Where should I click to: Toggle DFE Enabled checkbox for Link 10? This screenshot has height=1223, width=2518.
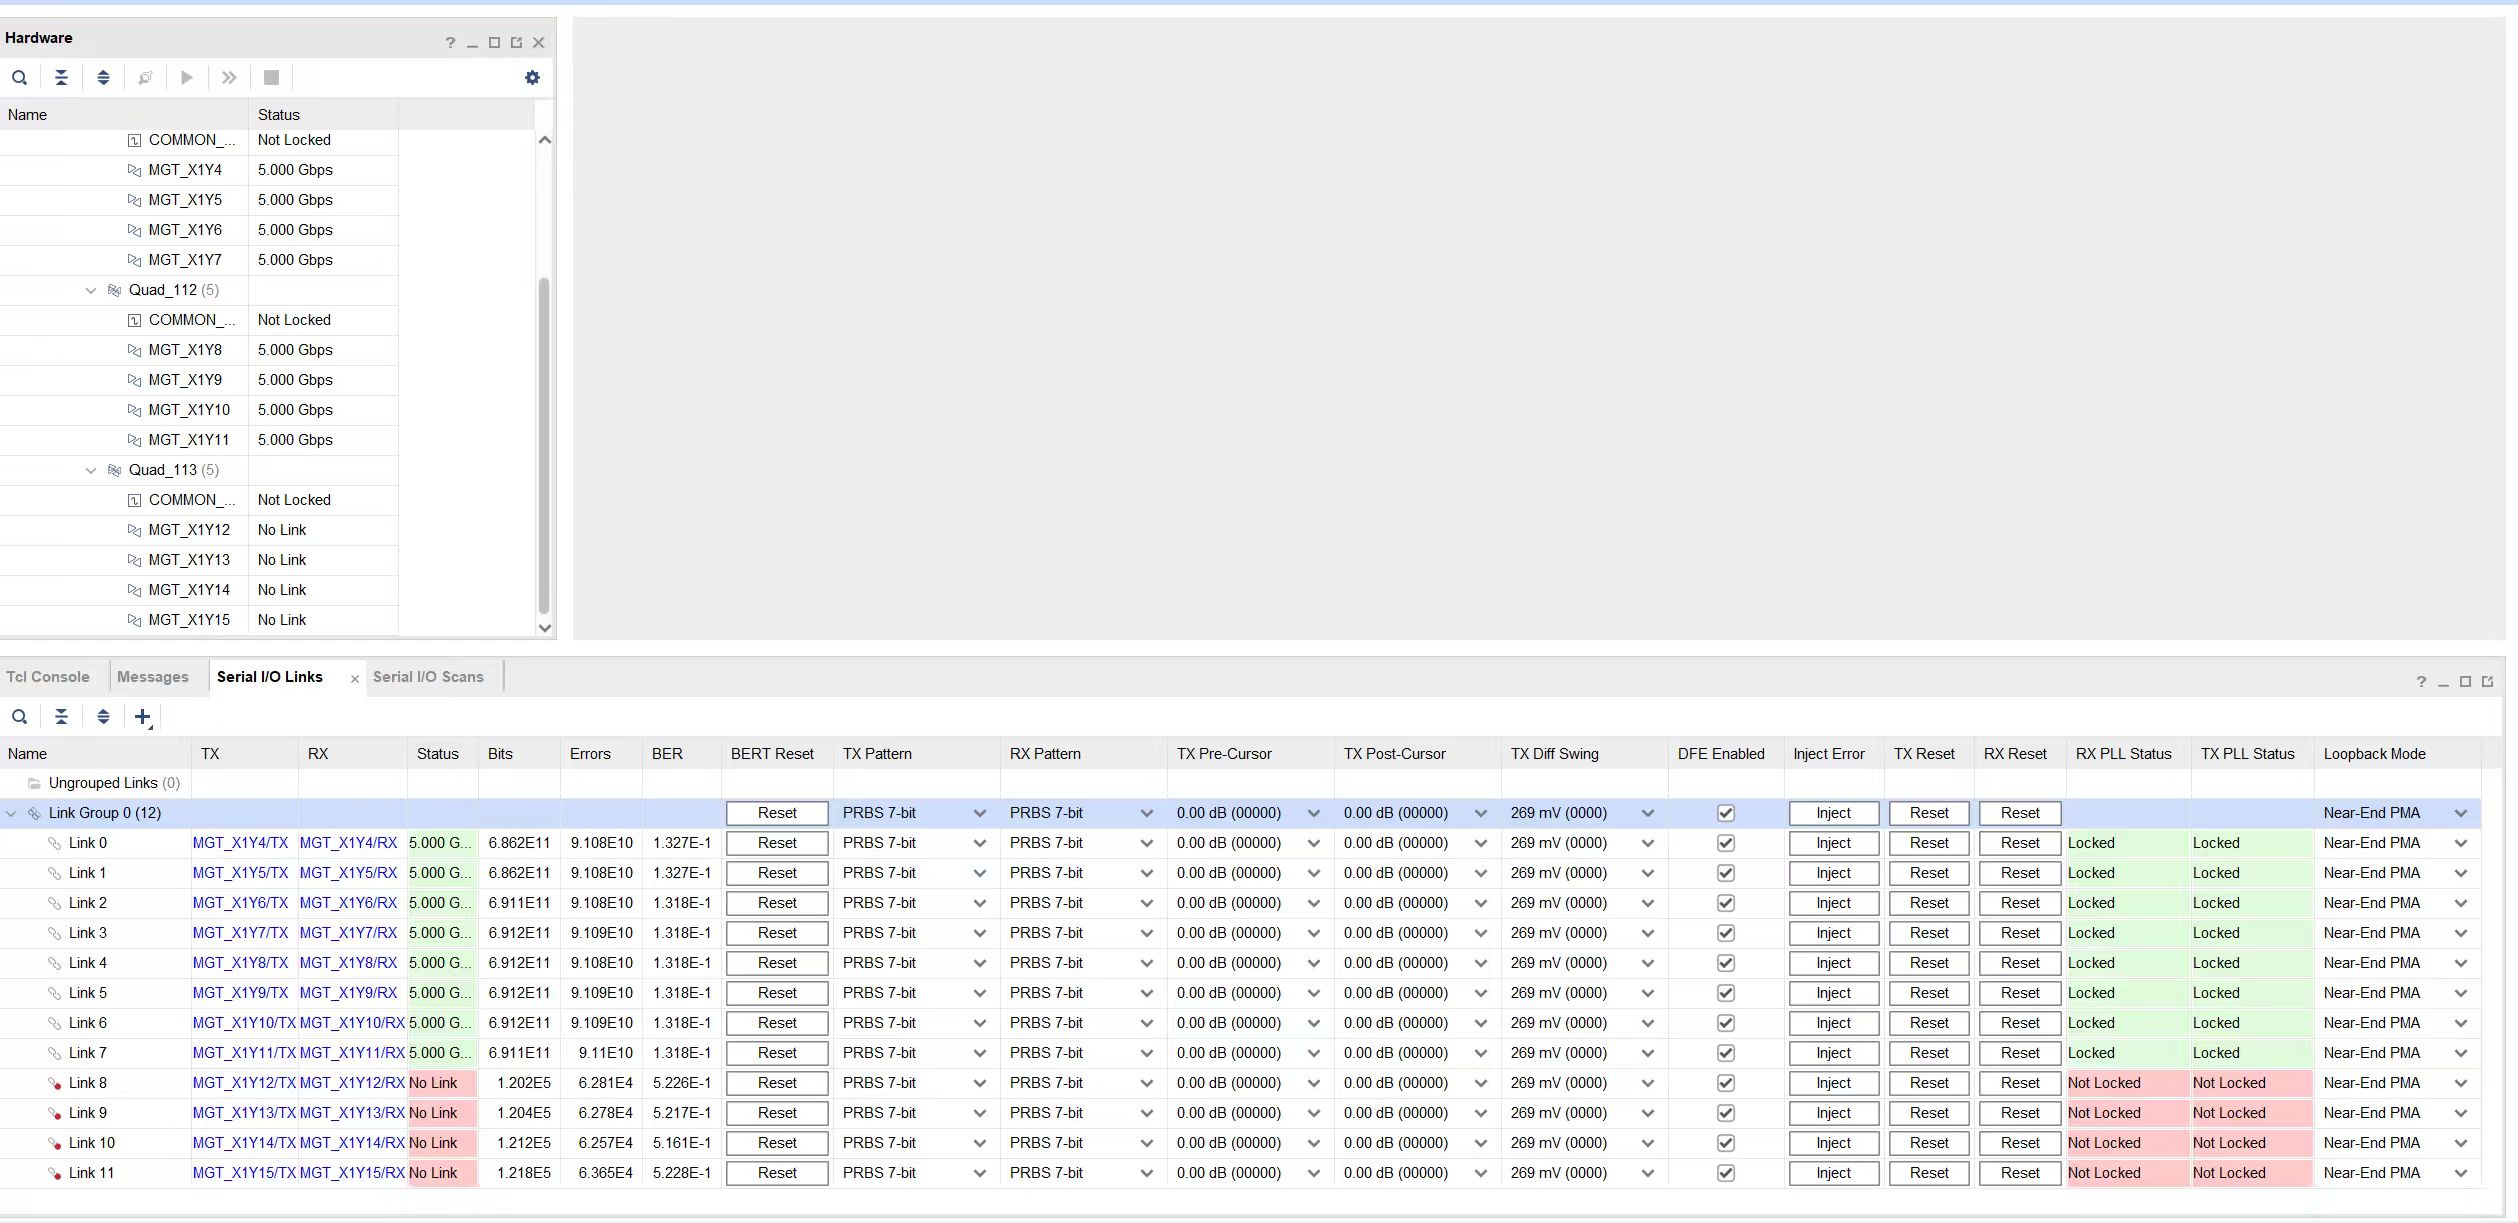pos(1725,1143)
